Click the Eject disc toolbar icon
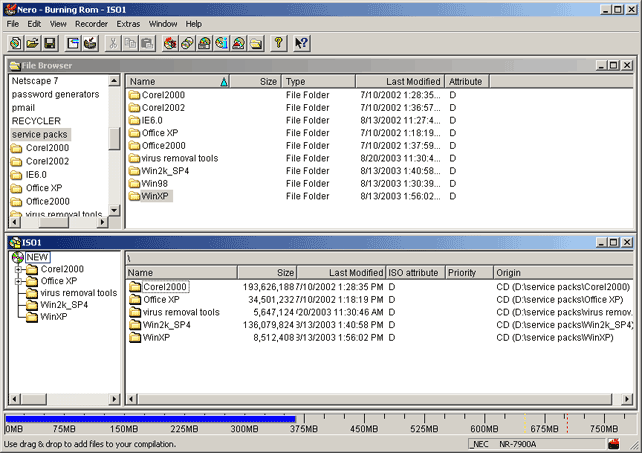Image resolution: width=642 pixels, height=453 pixels. pos(239,43)
